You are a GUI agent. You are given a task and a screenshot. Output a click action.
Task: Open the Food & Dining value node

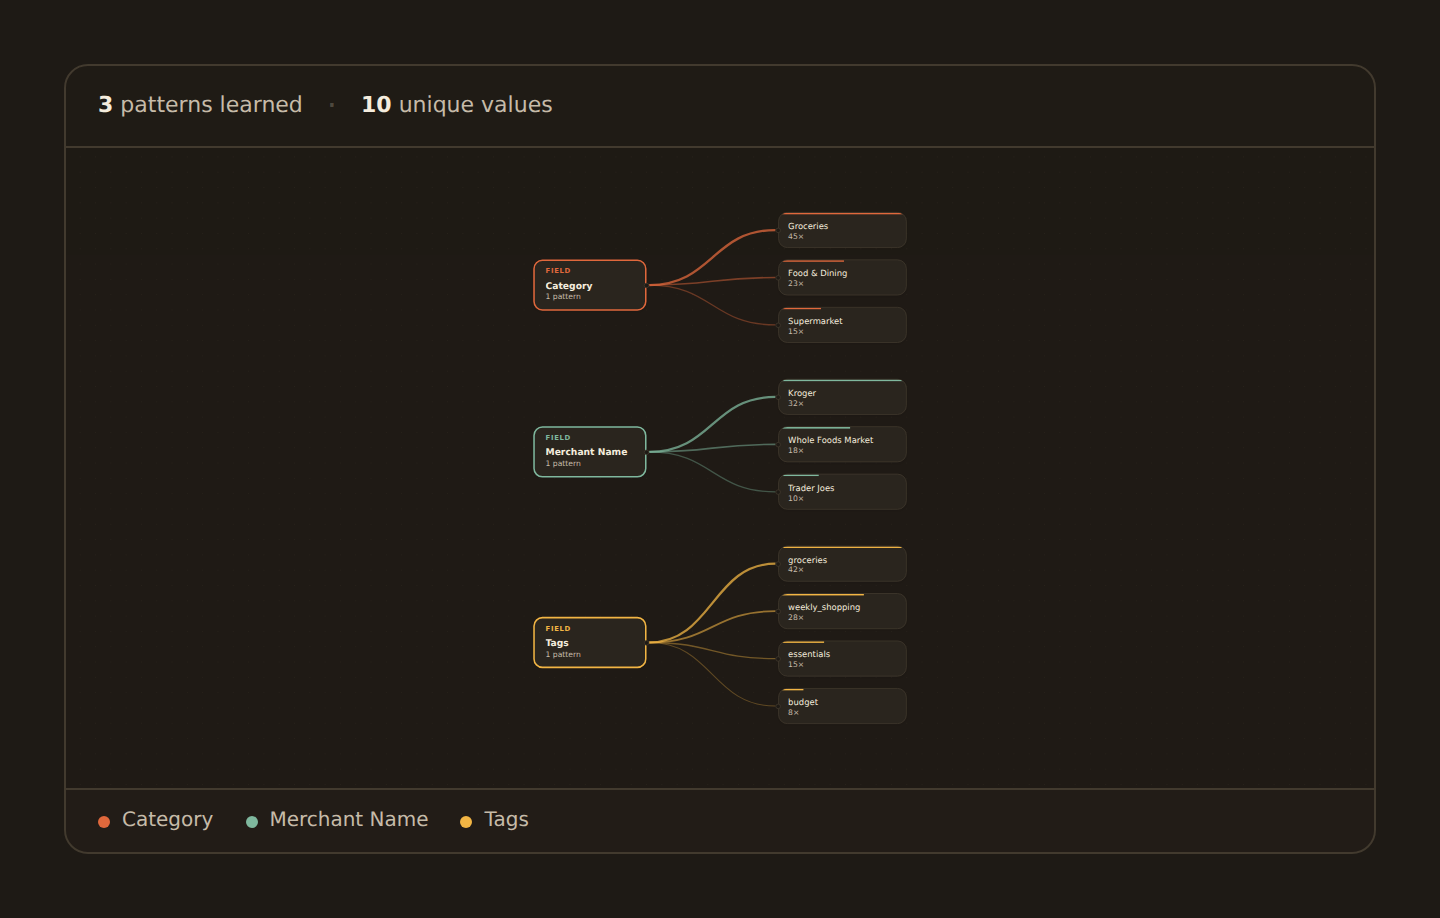(x=842, y=277)
